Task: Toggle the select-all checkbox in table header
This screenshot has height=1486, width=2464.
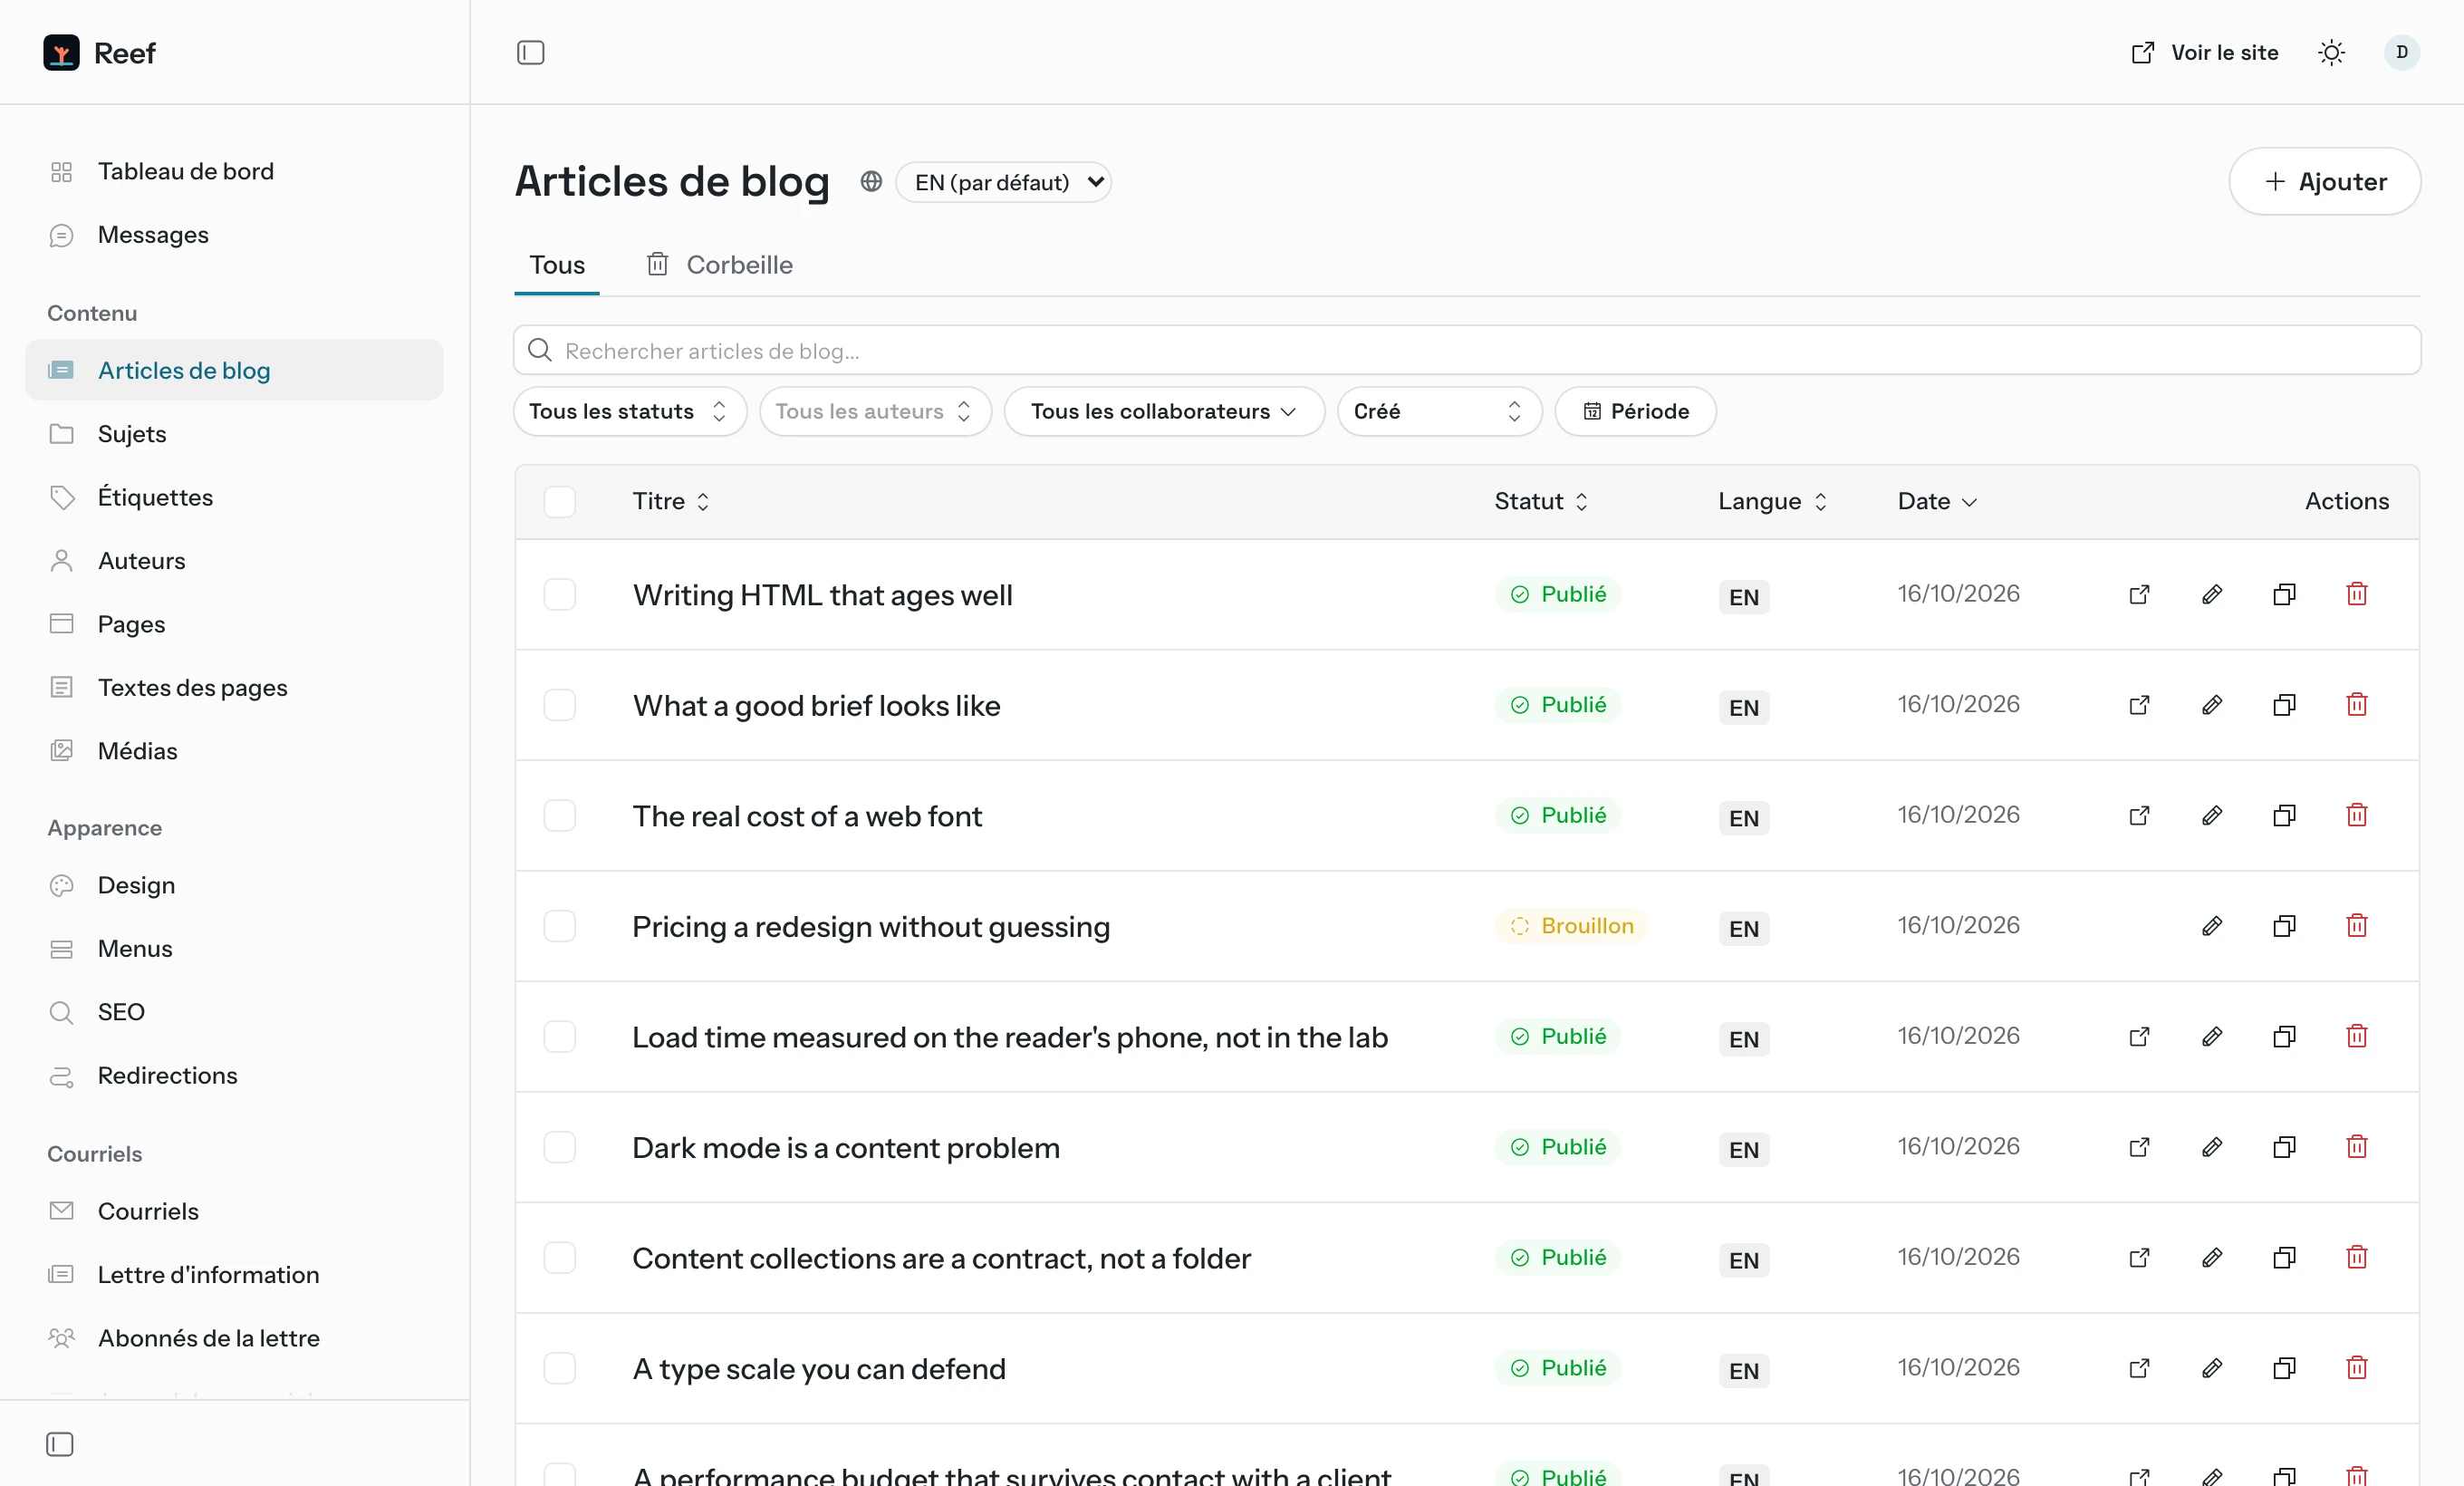Action: point(559,501)
